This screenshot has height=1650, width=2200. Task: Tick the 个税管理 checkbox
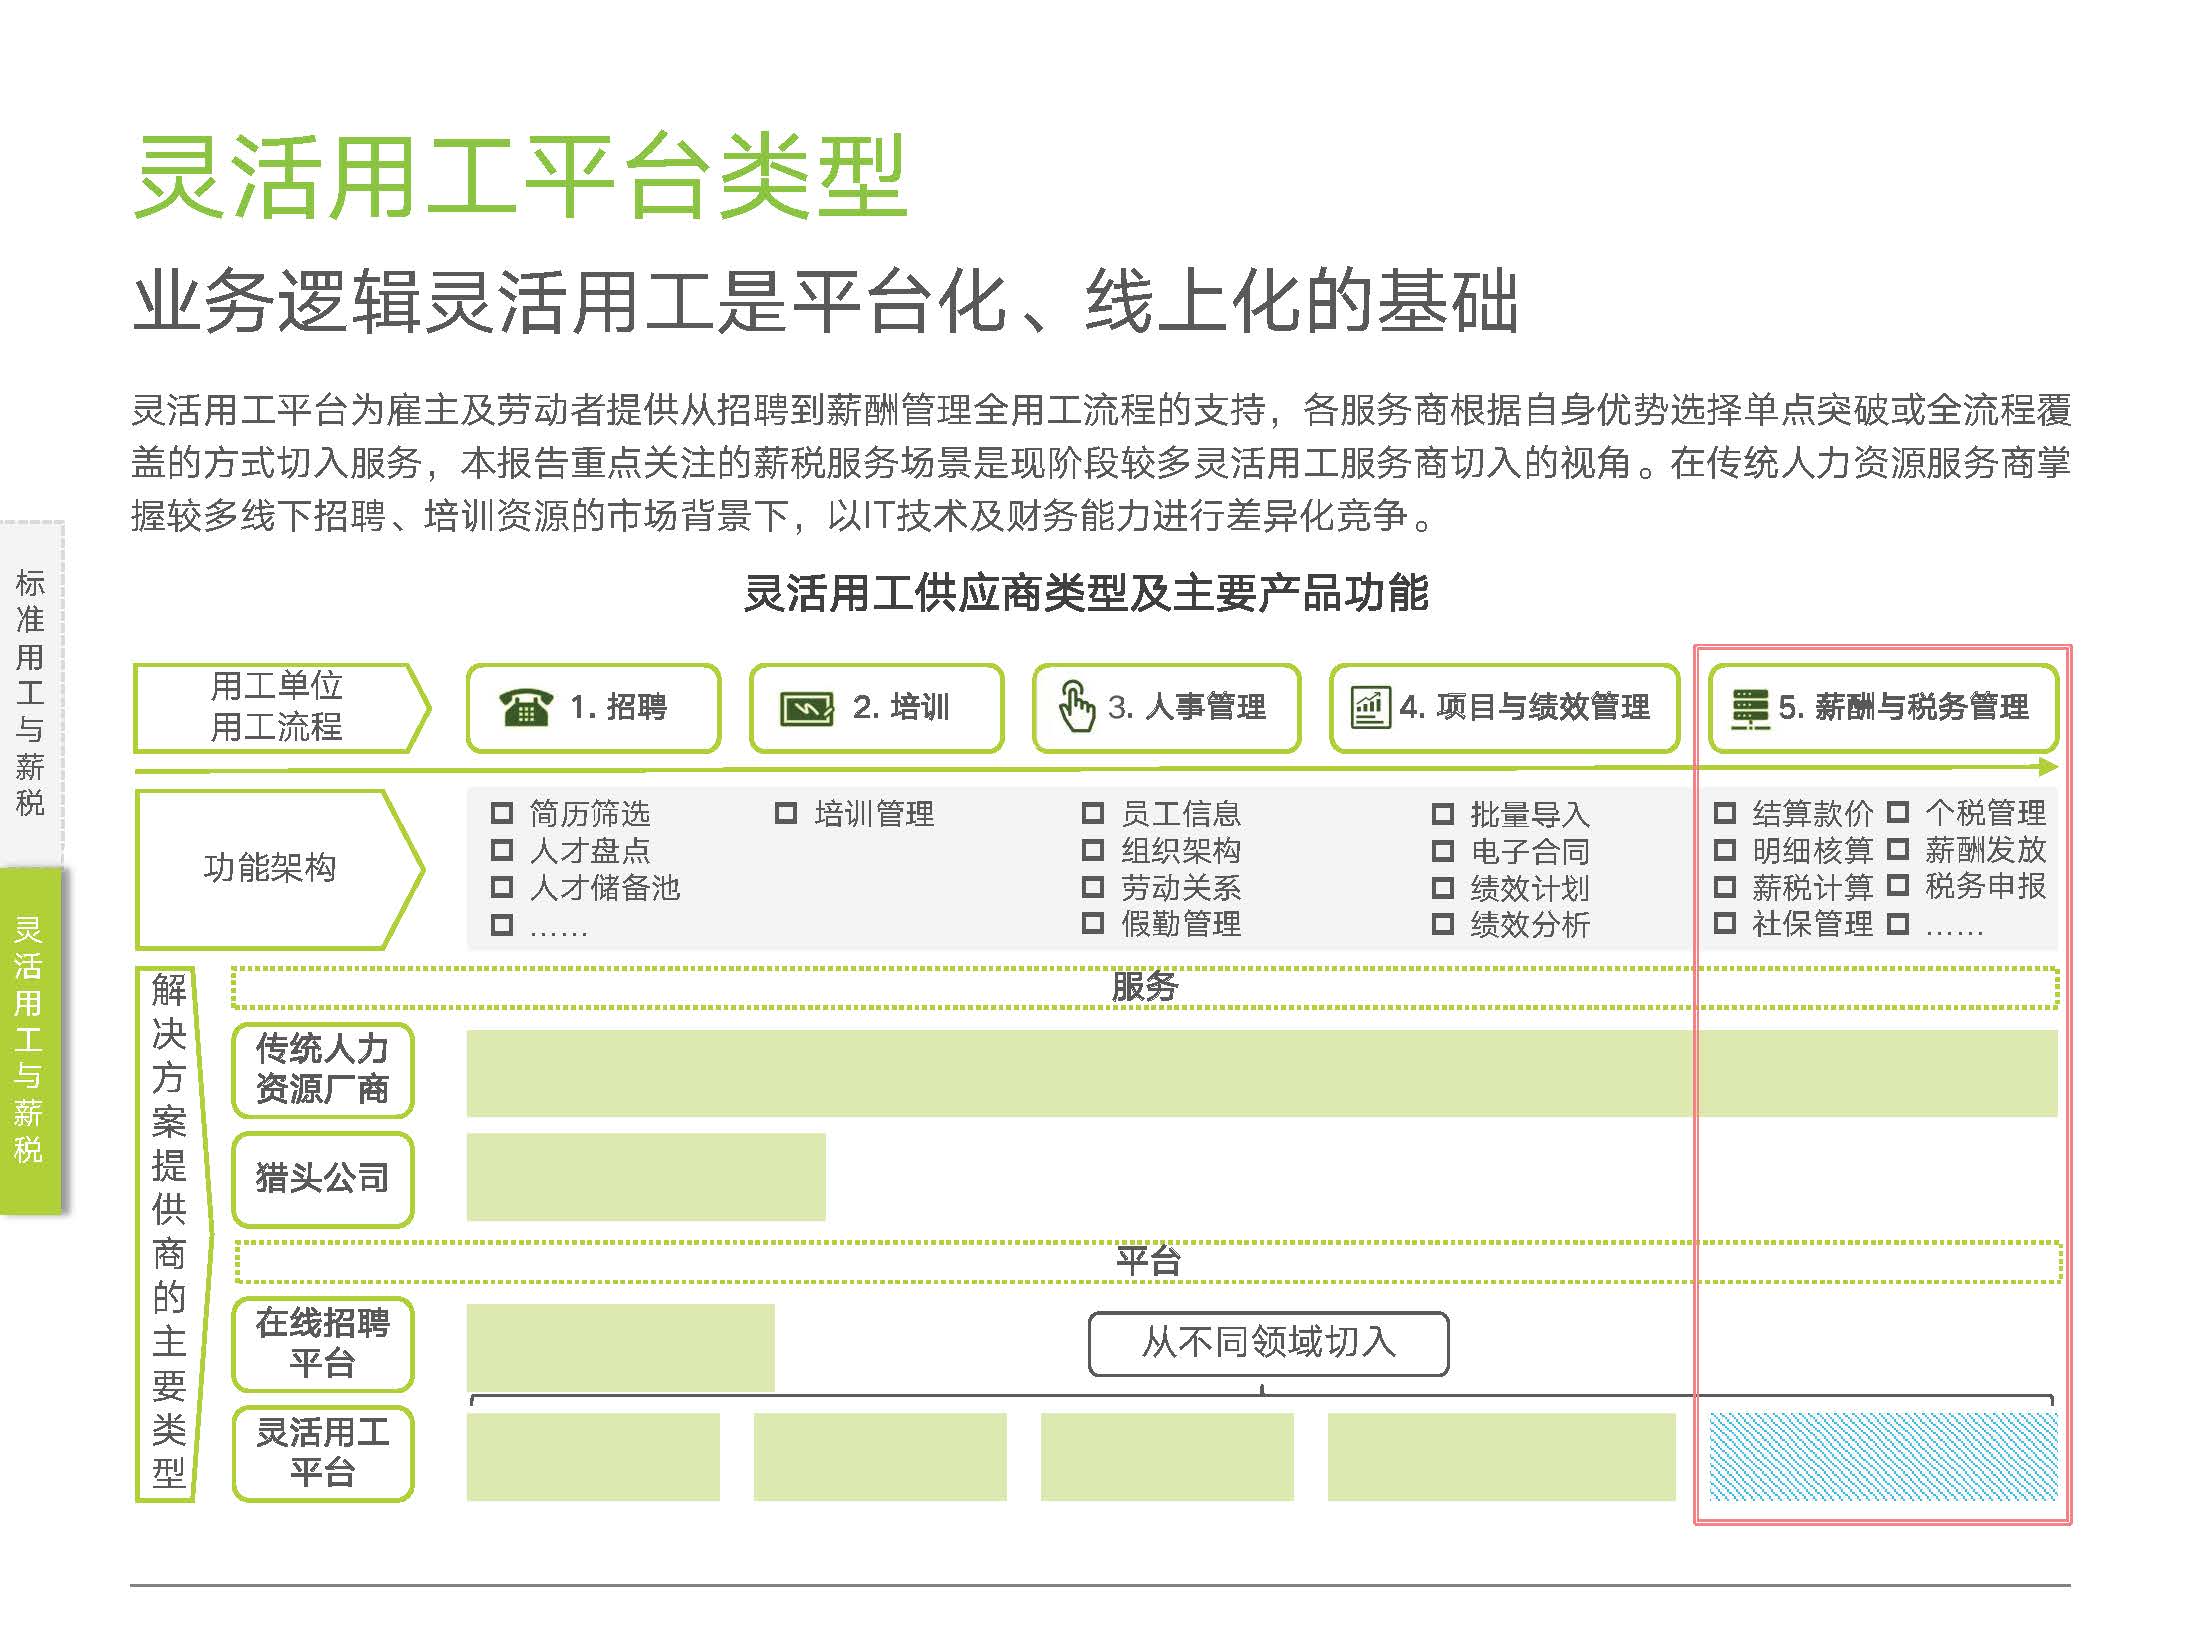tap(1898, 813)
